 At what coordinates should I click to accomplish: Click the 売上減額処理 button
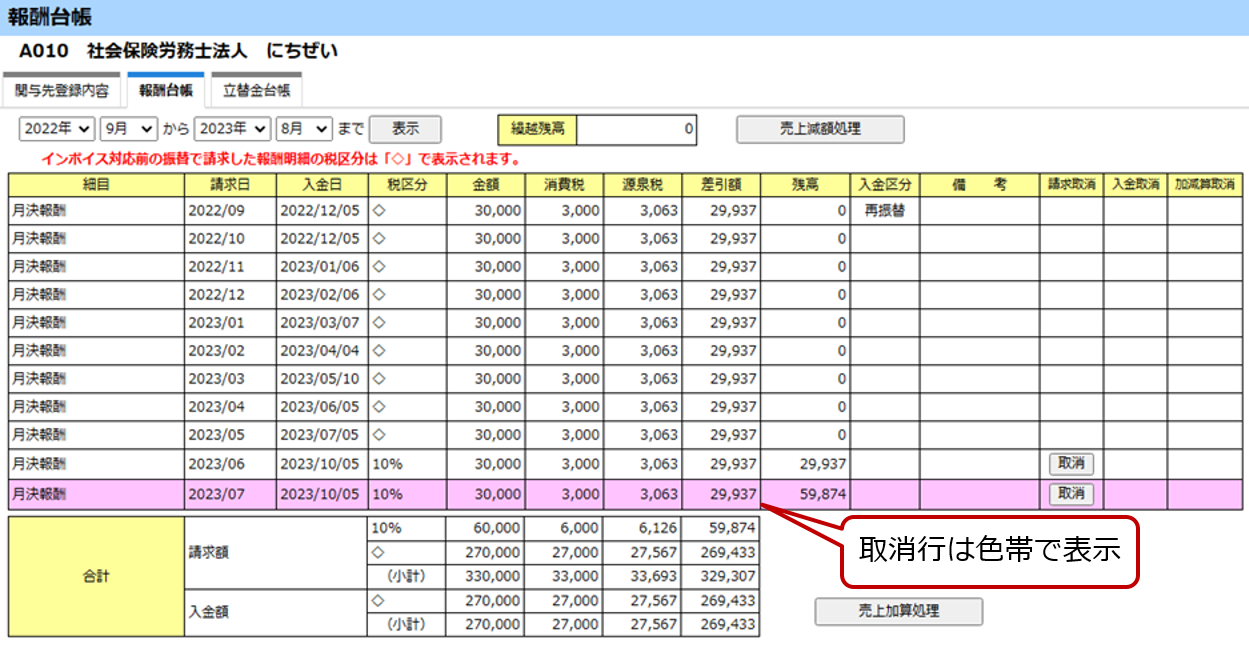coord(820,129)
